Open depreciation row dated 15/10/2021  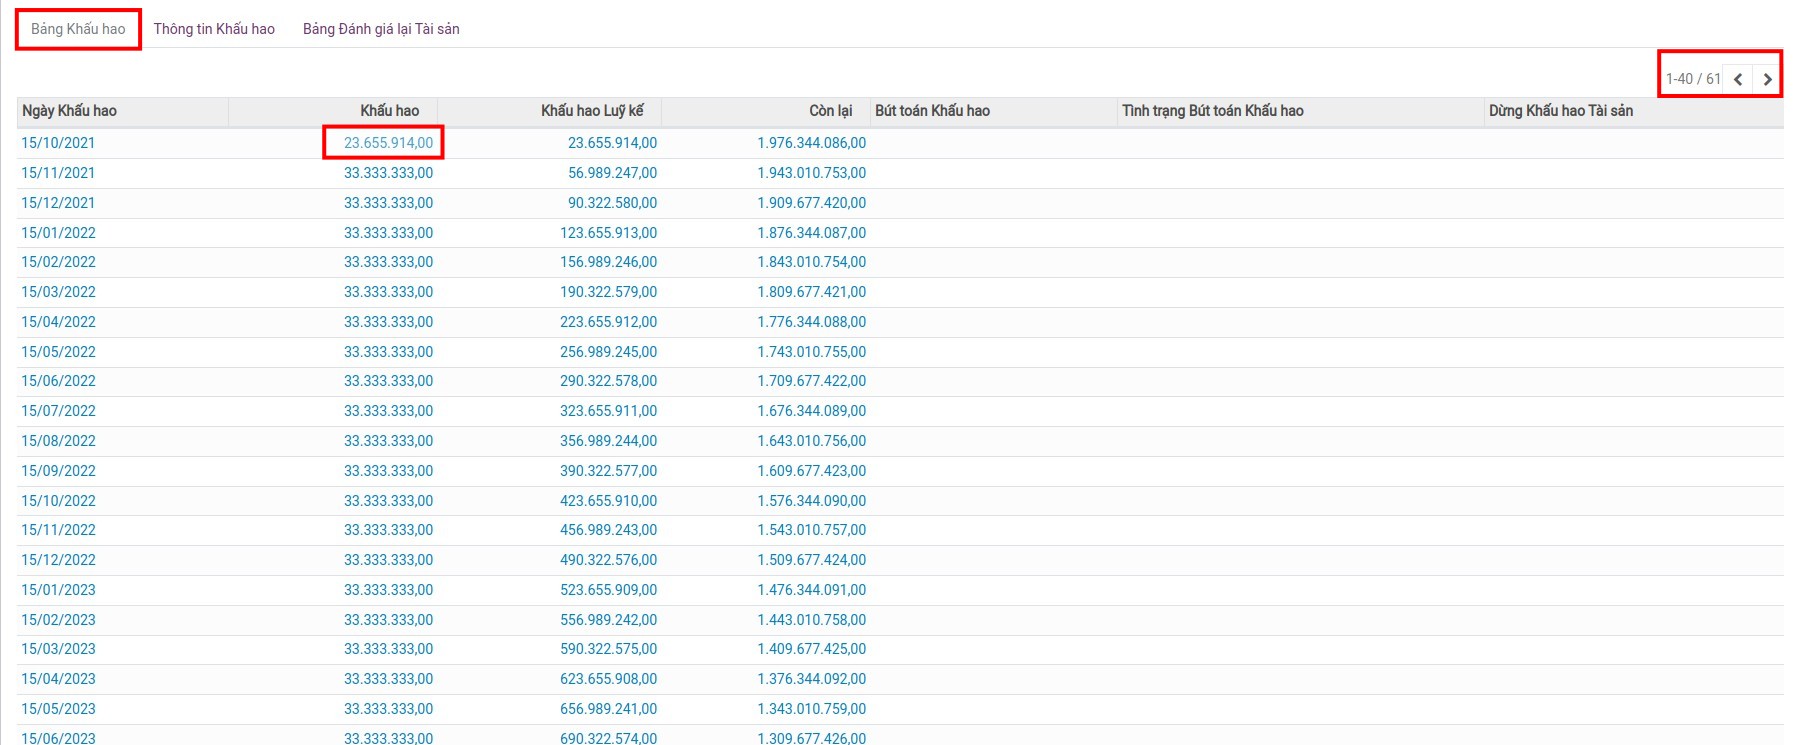[x=58, y=143]
